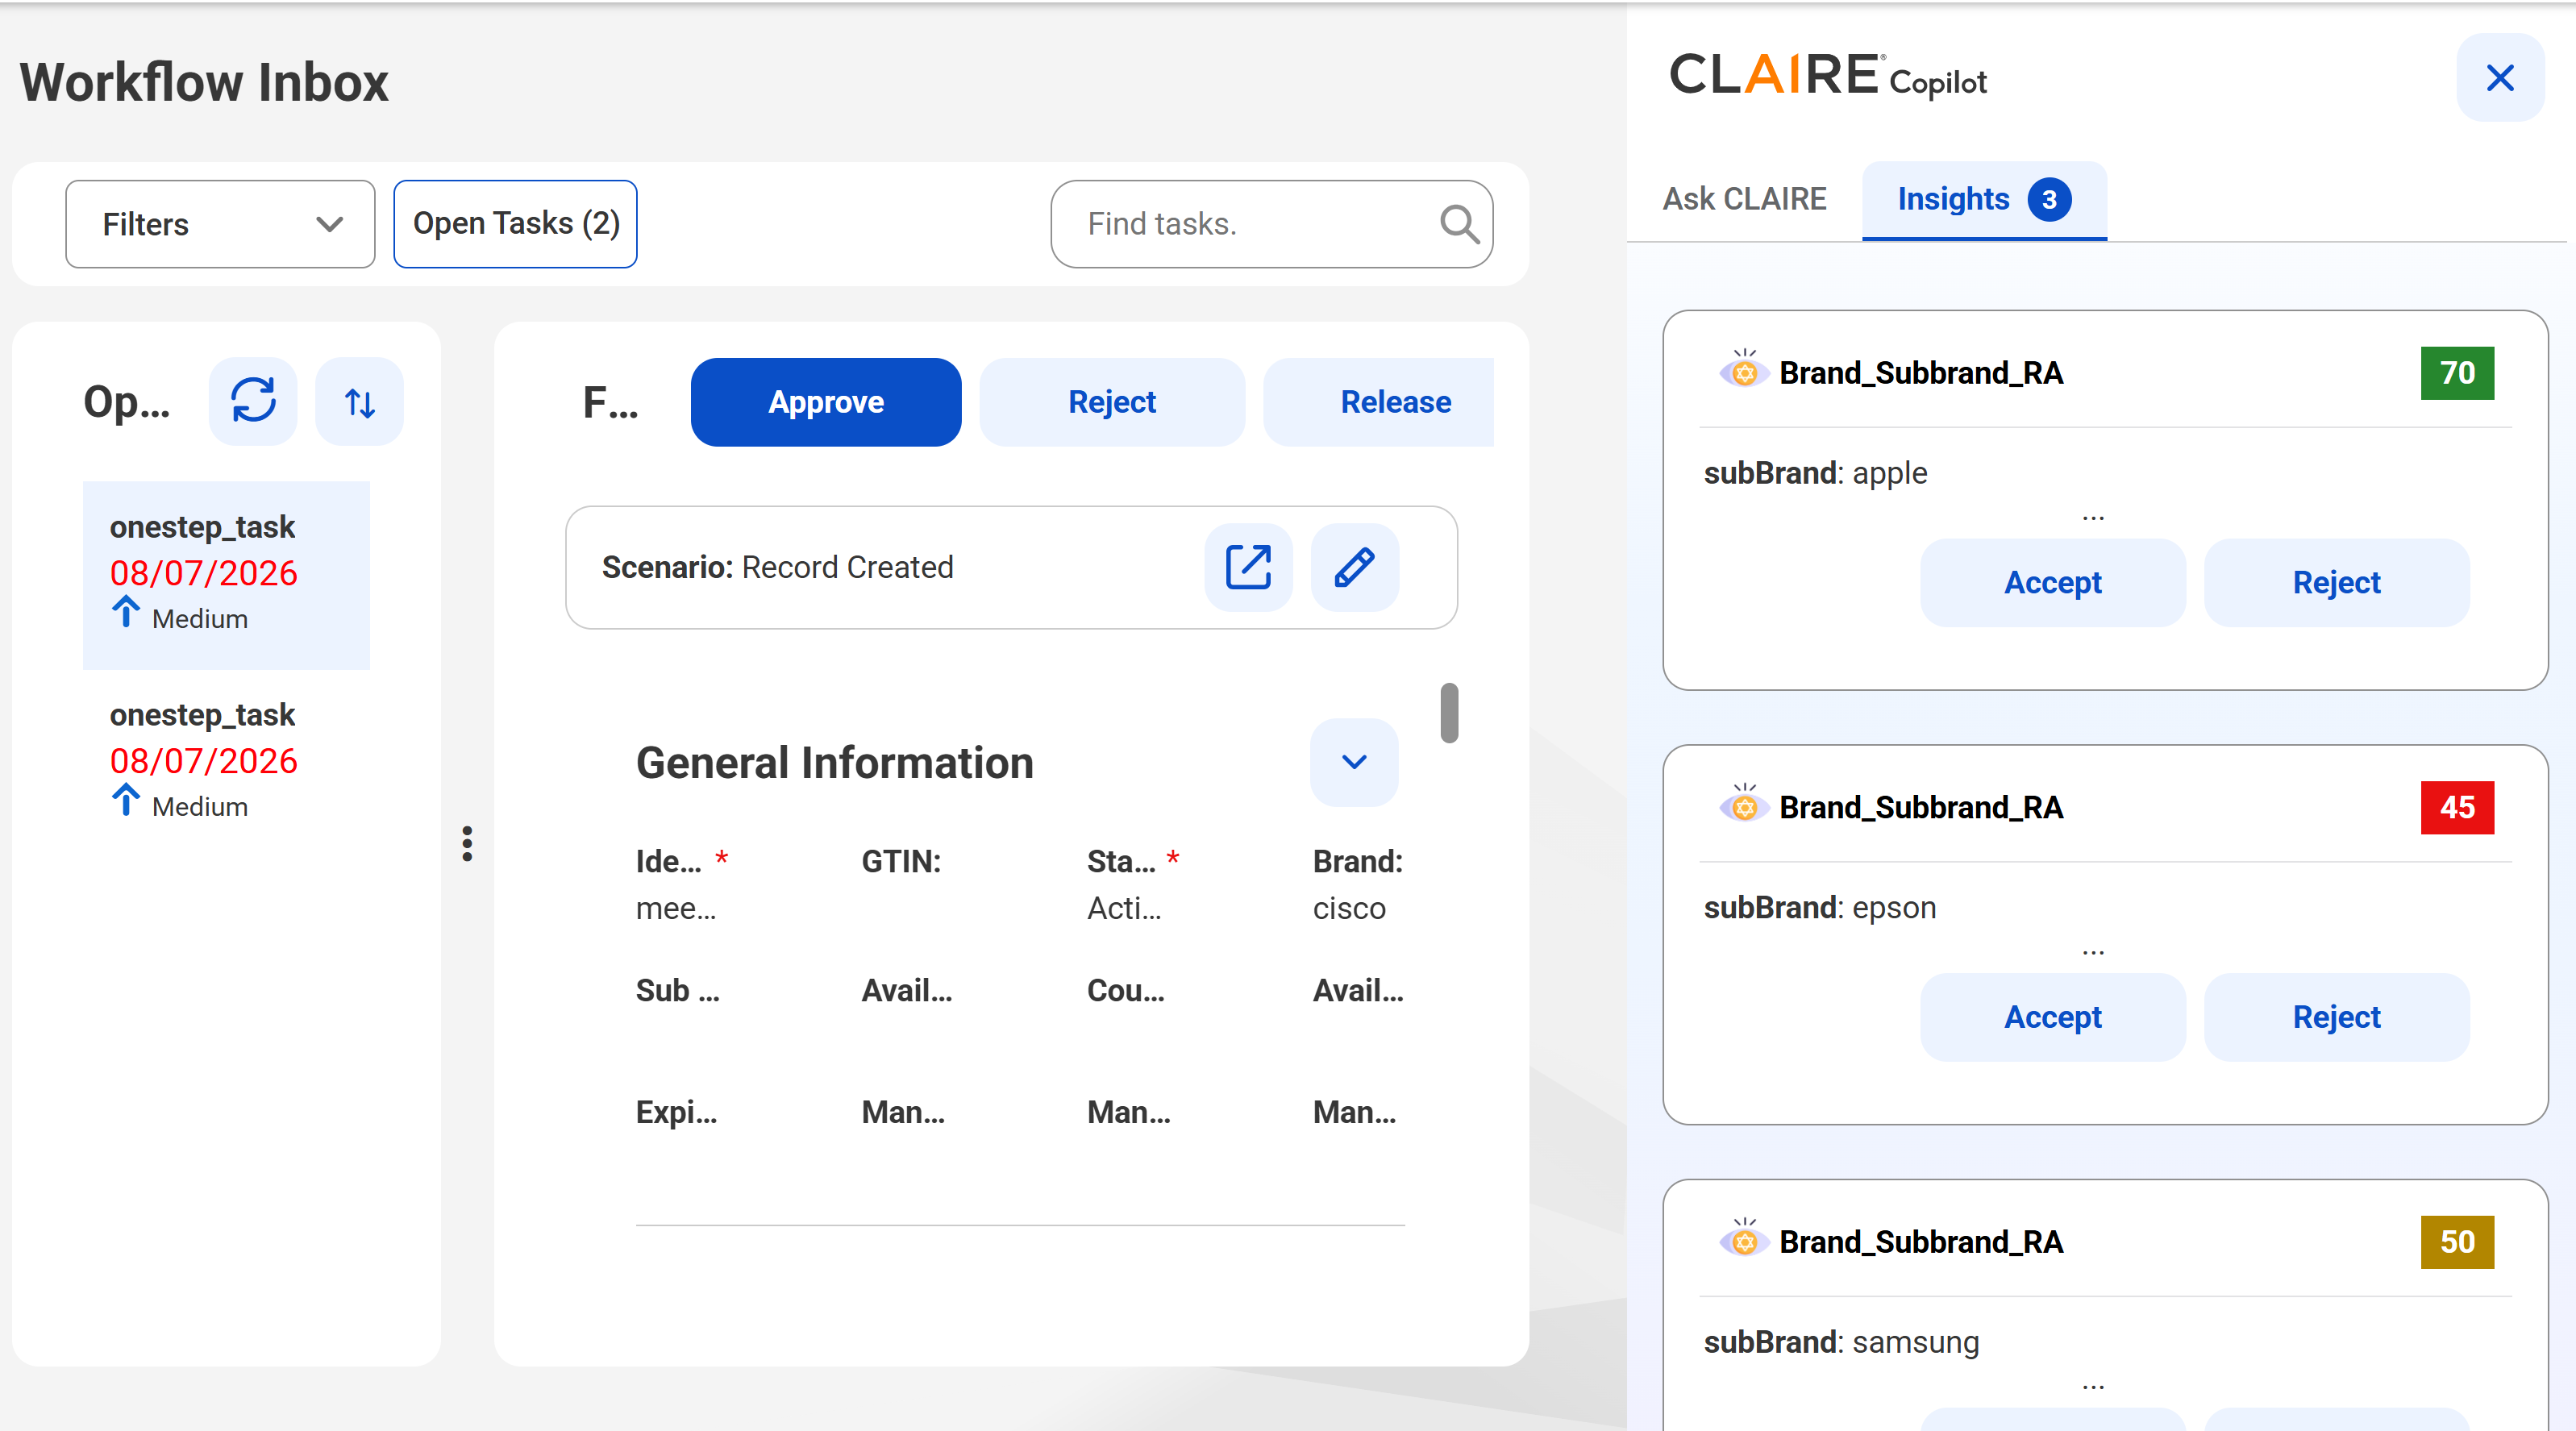Screen dimensions: 2576x1431
Task: Click priority arrow on first onestep_task
Action: tap(125, 612)
